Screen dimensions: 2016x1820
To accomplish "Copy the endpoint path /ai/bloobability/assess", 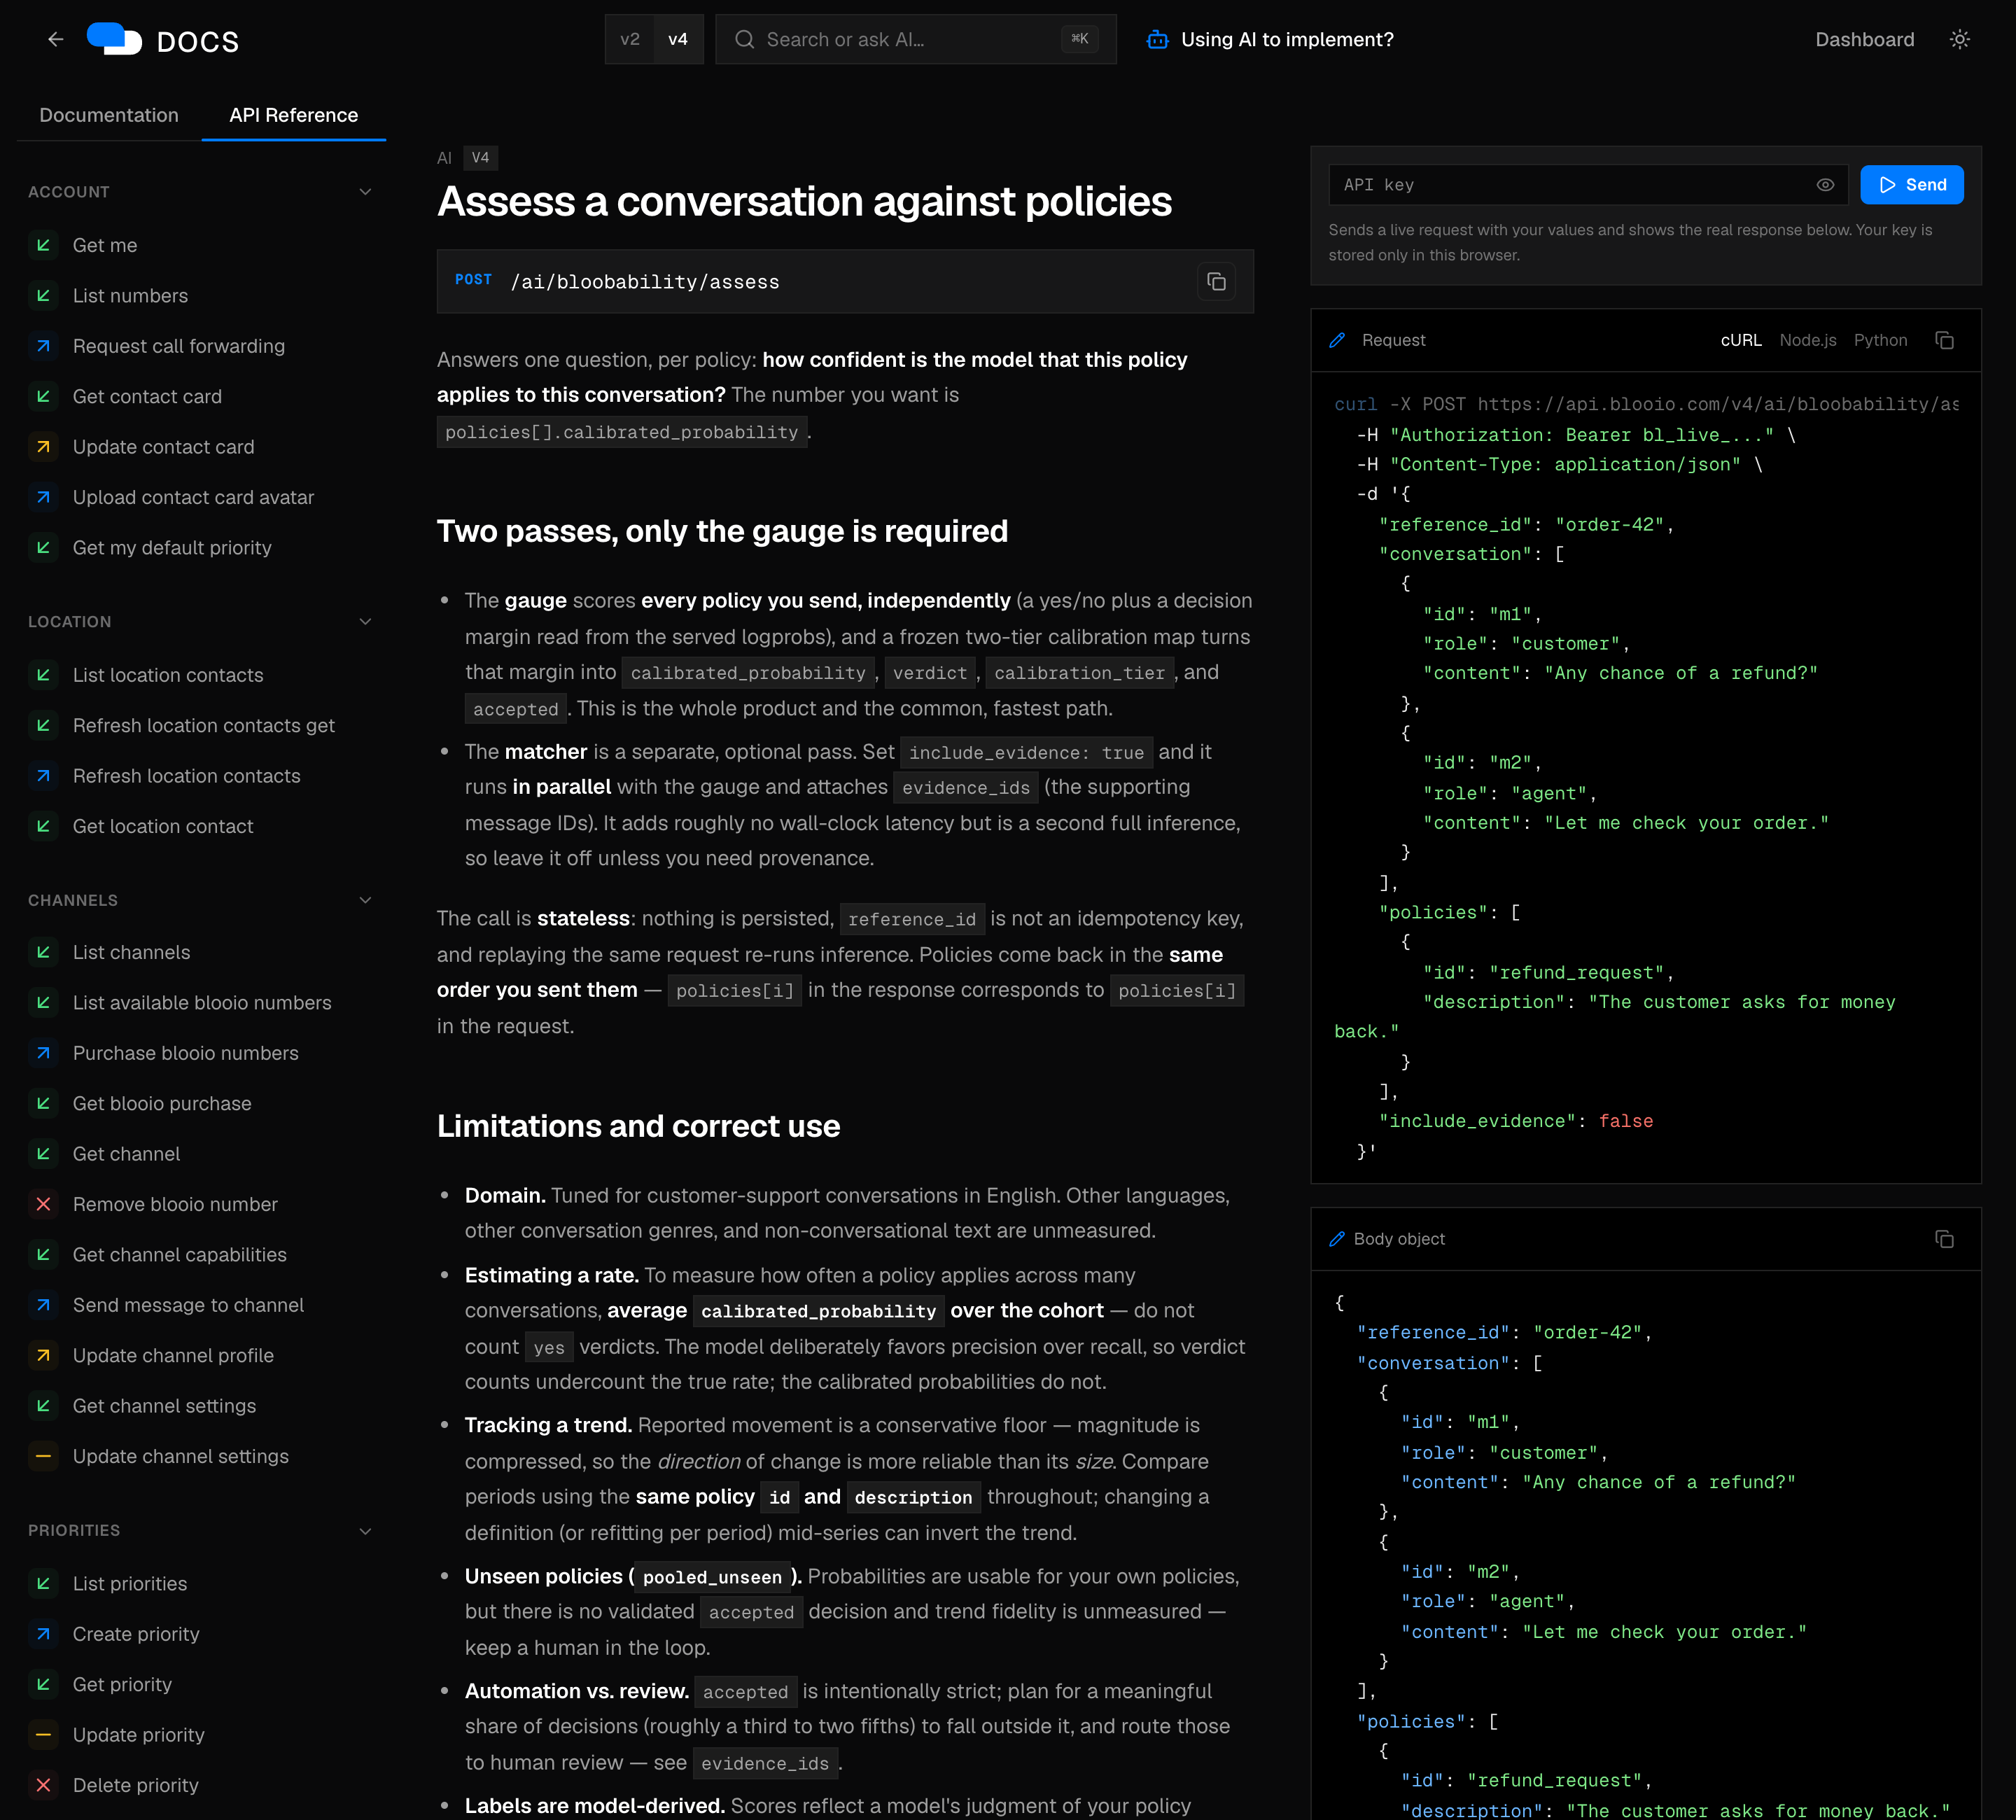I will (1216, 282).
